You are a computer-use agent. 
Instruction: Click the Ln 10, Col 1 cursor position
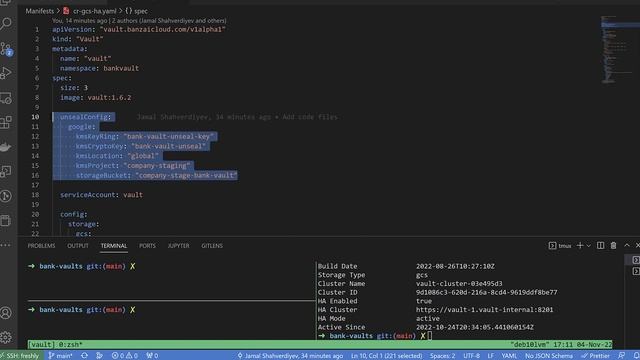387,356
